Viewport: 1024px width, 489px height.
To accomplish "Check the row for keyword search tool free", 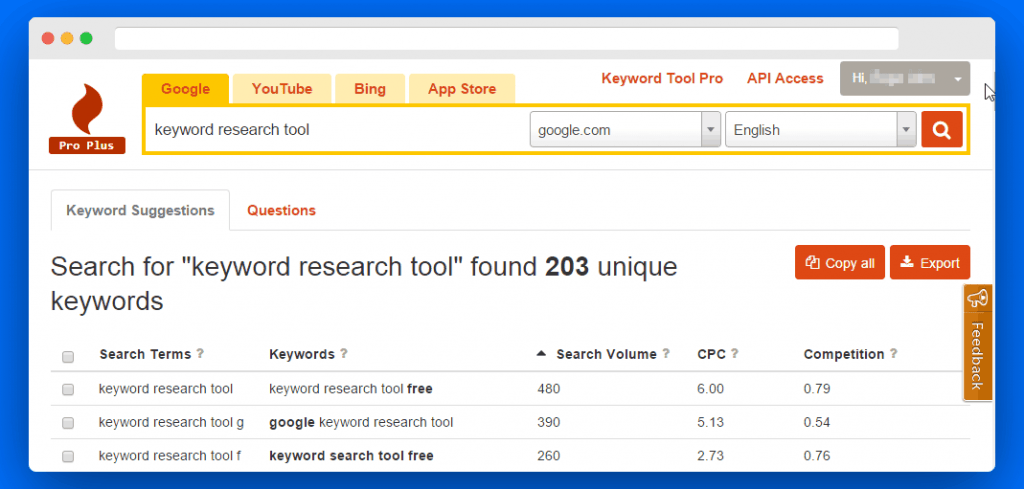I will pyautogui.click(x=68, y=456).
